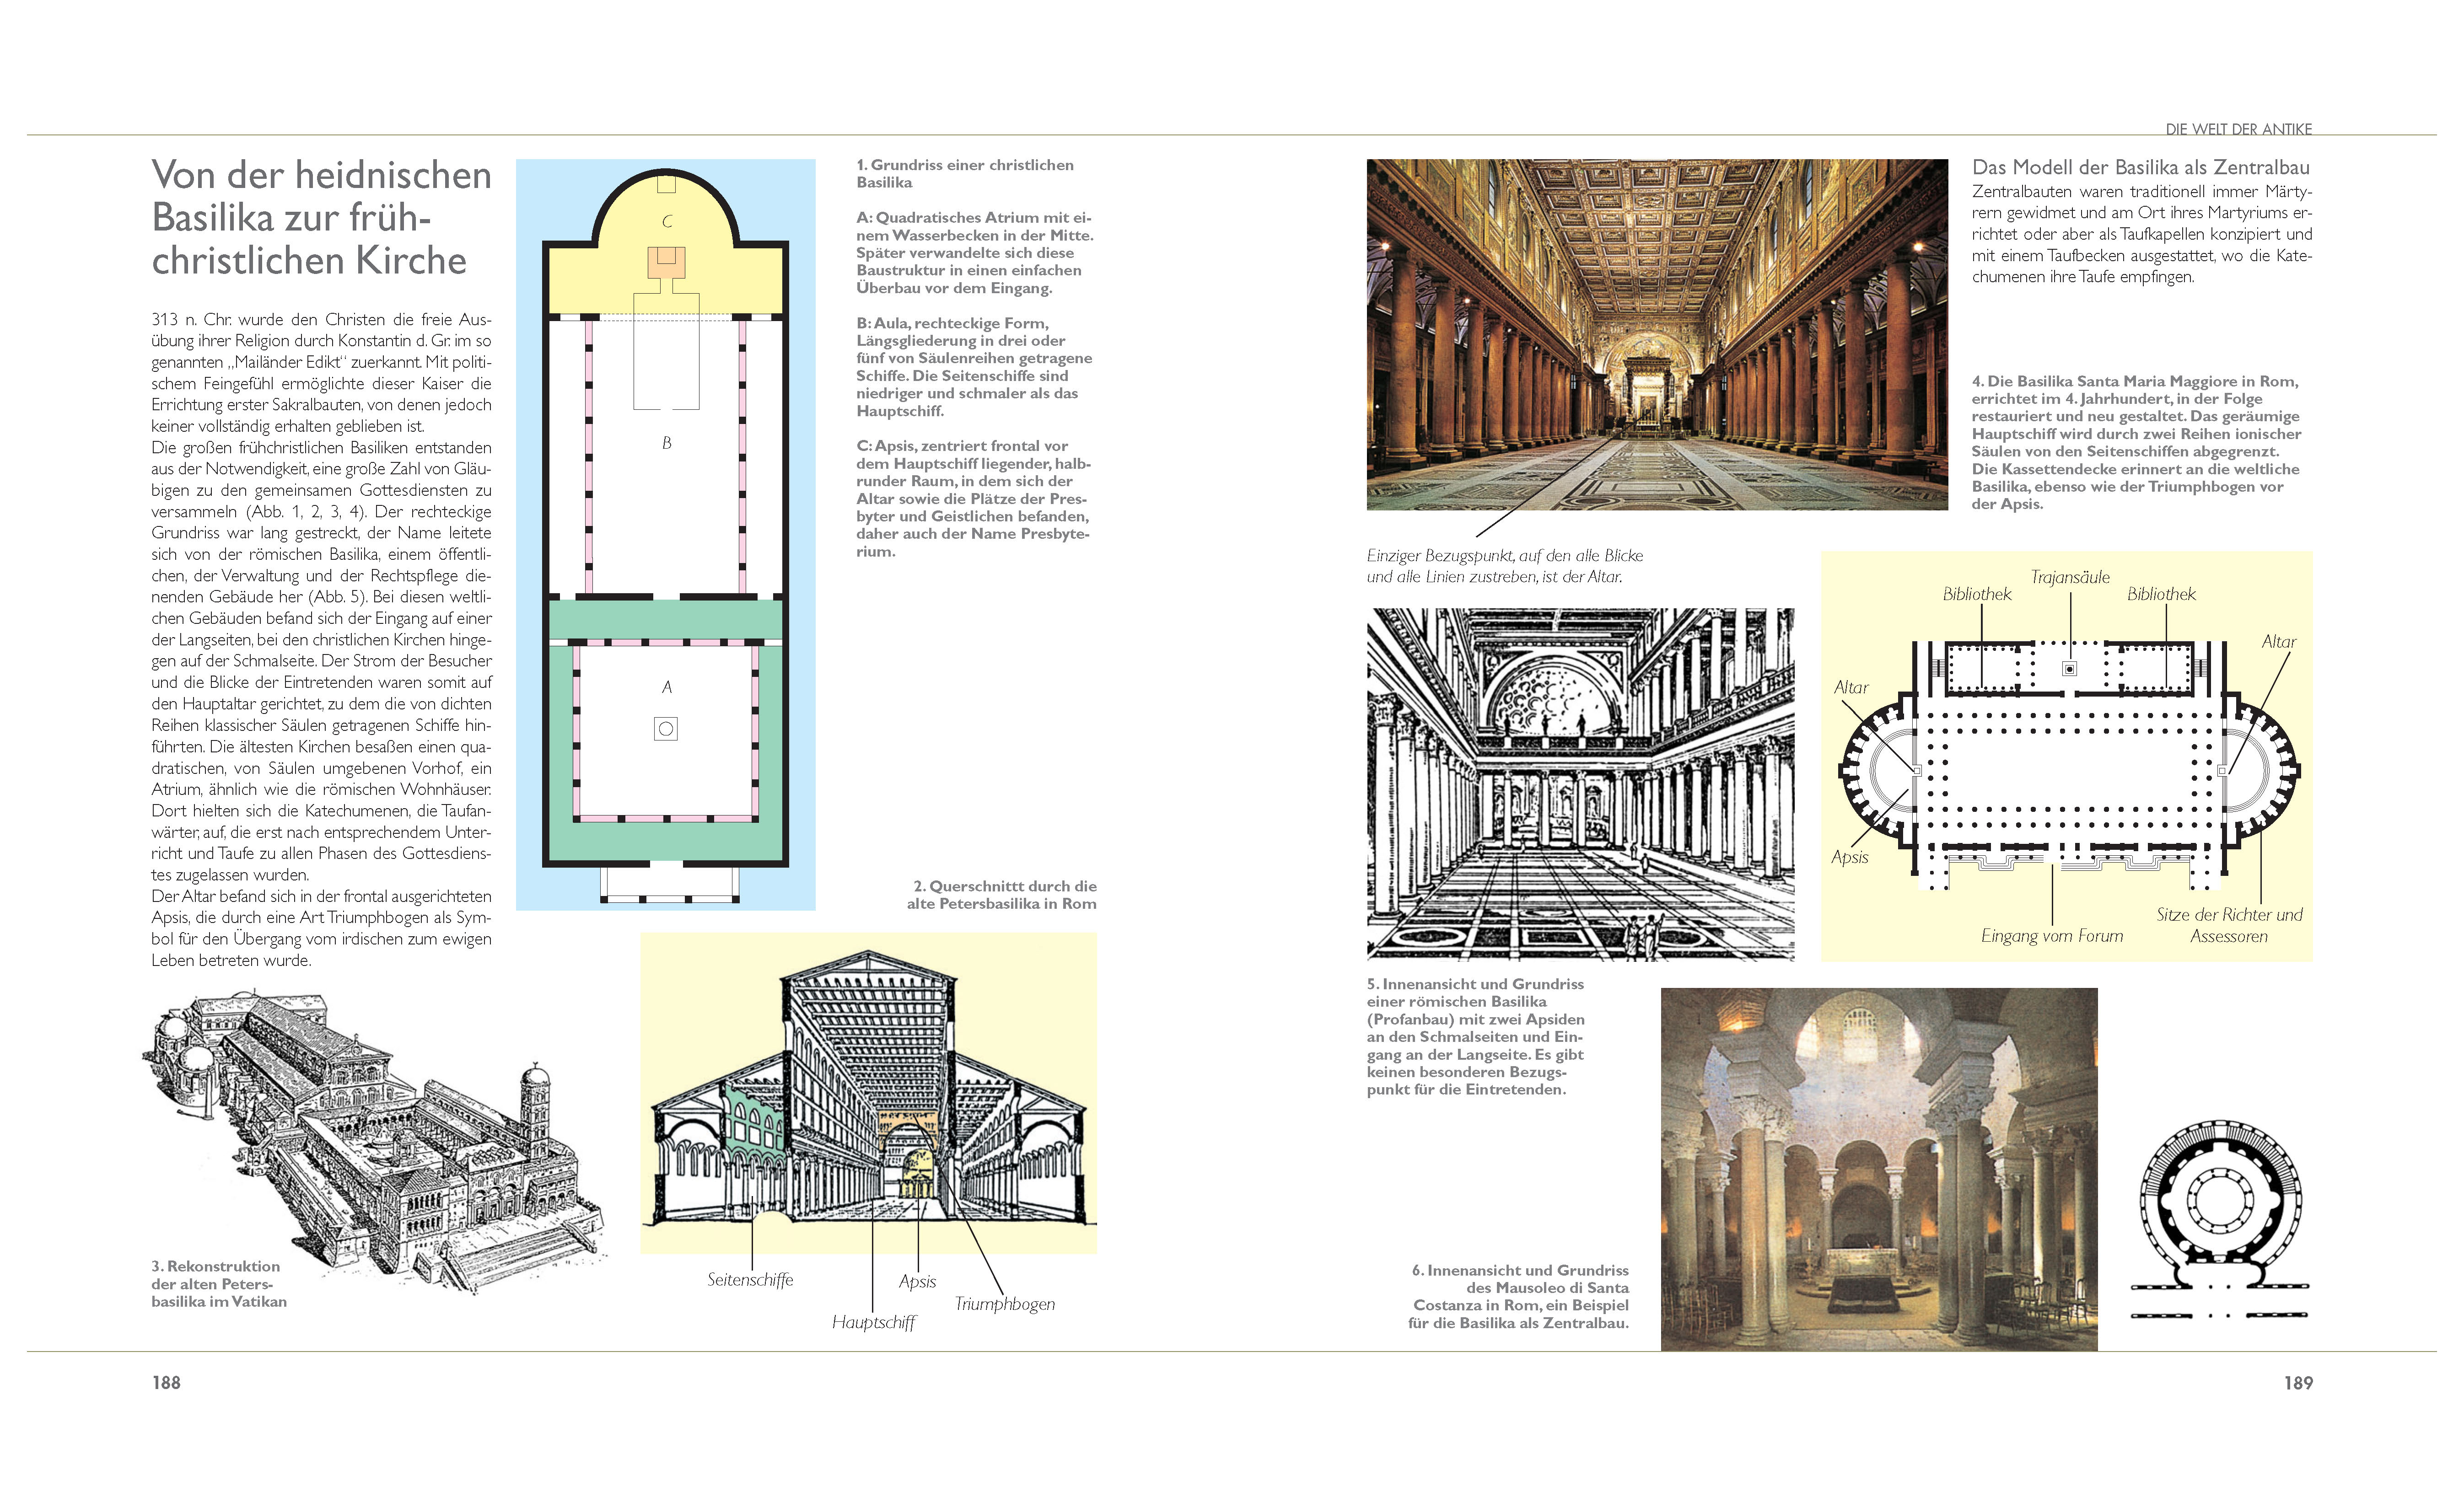
Task: Click caption '2. Querschnittt durch die alte Petersbasilika'
Action: coord(1002,895)
